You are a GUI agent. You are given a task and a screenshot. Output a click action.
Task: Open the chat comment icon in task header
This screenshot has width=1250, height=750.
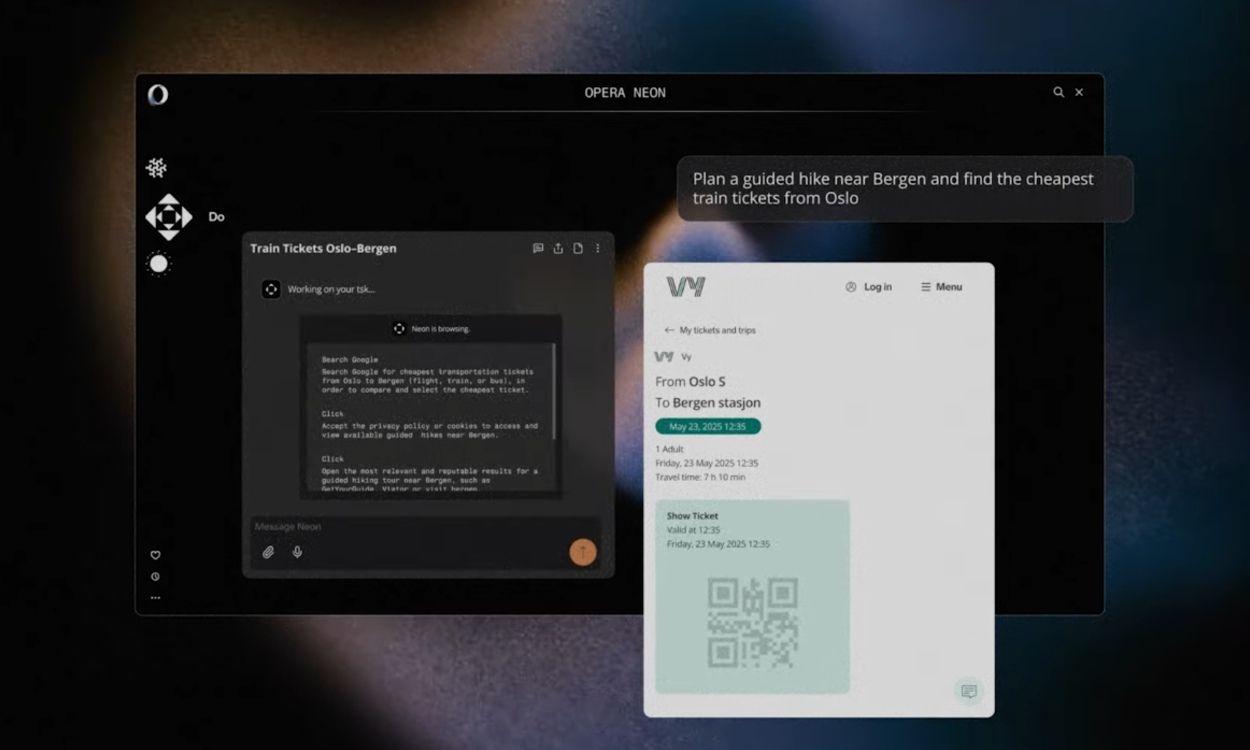pos(538,249)
